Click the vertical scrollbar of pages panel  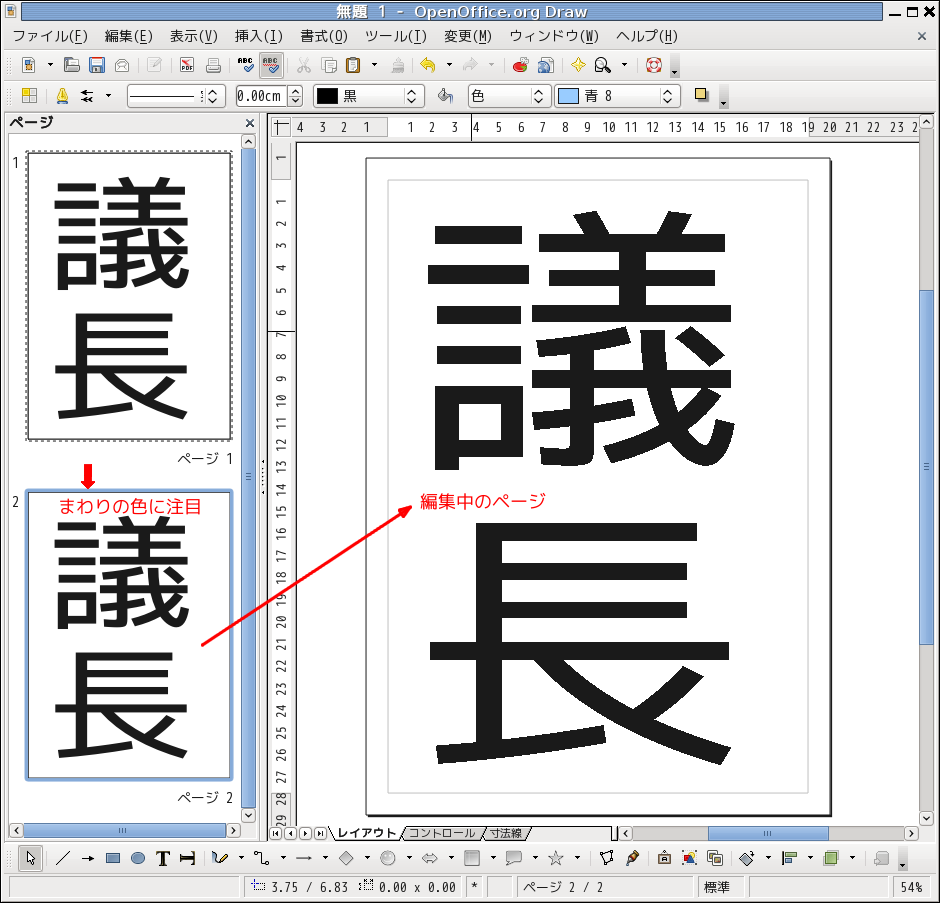pyautogui.click(x=248, y=478)
